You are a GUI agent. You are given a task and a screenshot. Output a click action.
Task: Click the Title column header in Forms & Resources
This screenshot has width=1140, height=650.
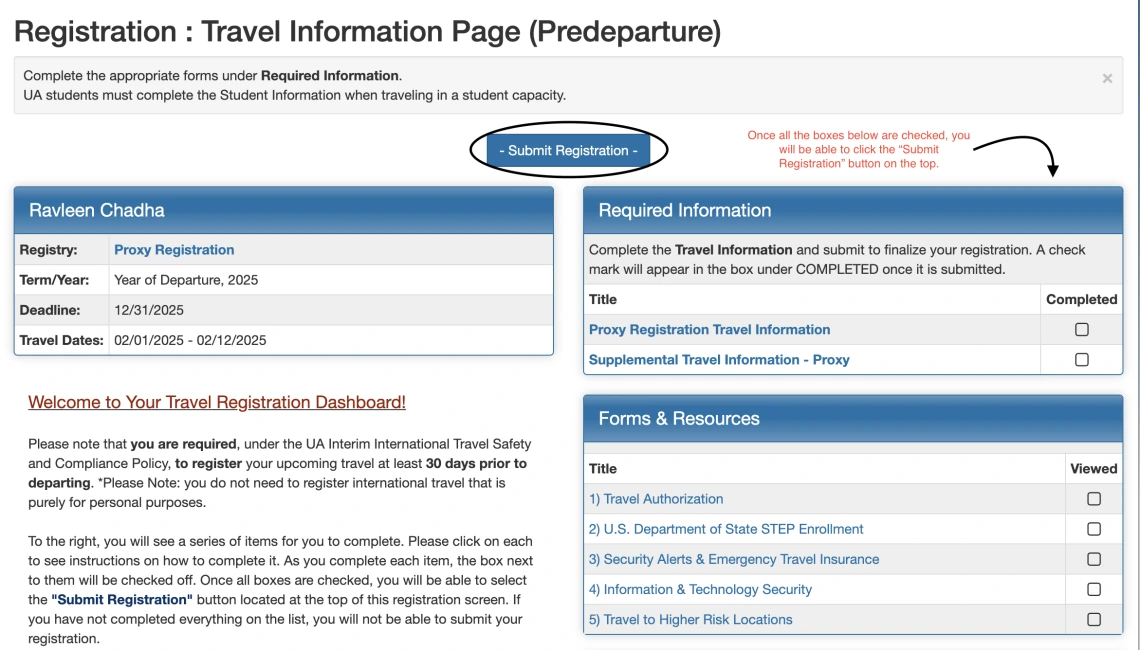tap(603, 469)
